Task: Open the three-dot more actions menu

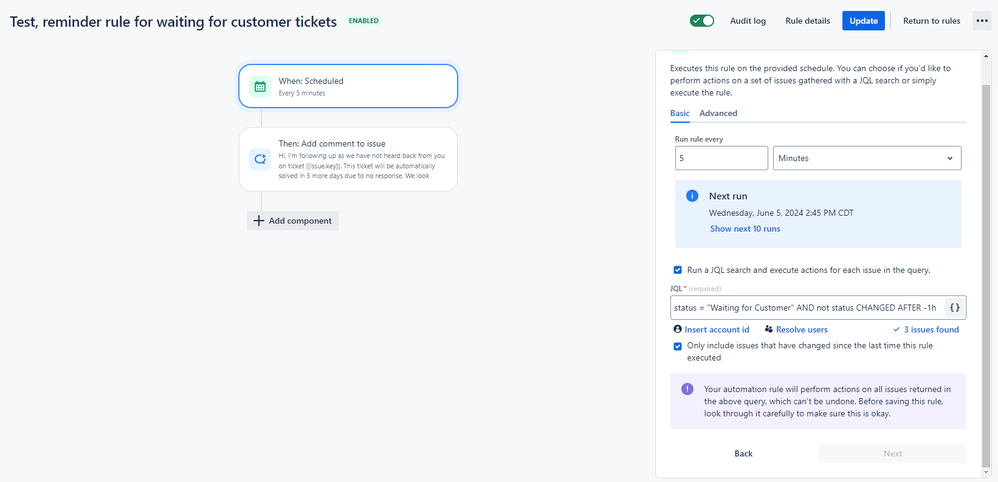Action: pyautogui.click(x=981, y=21)
